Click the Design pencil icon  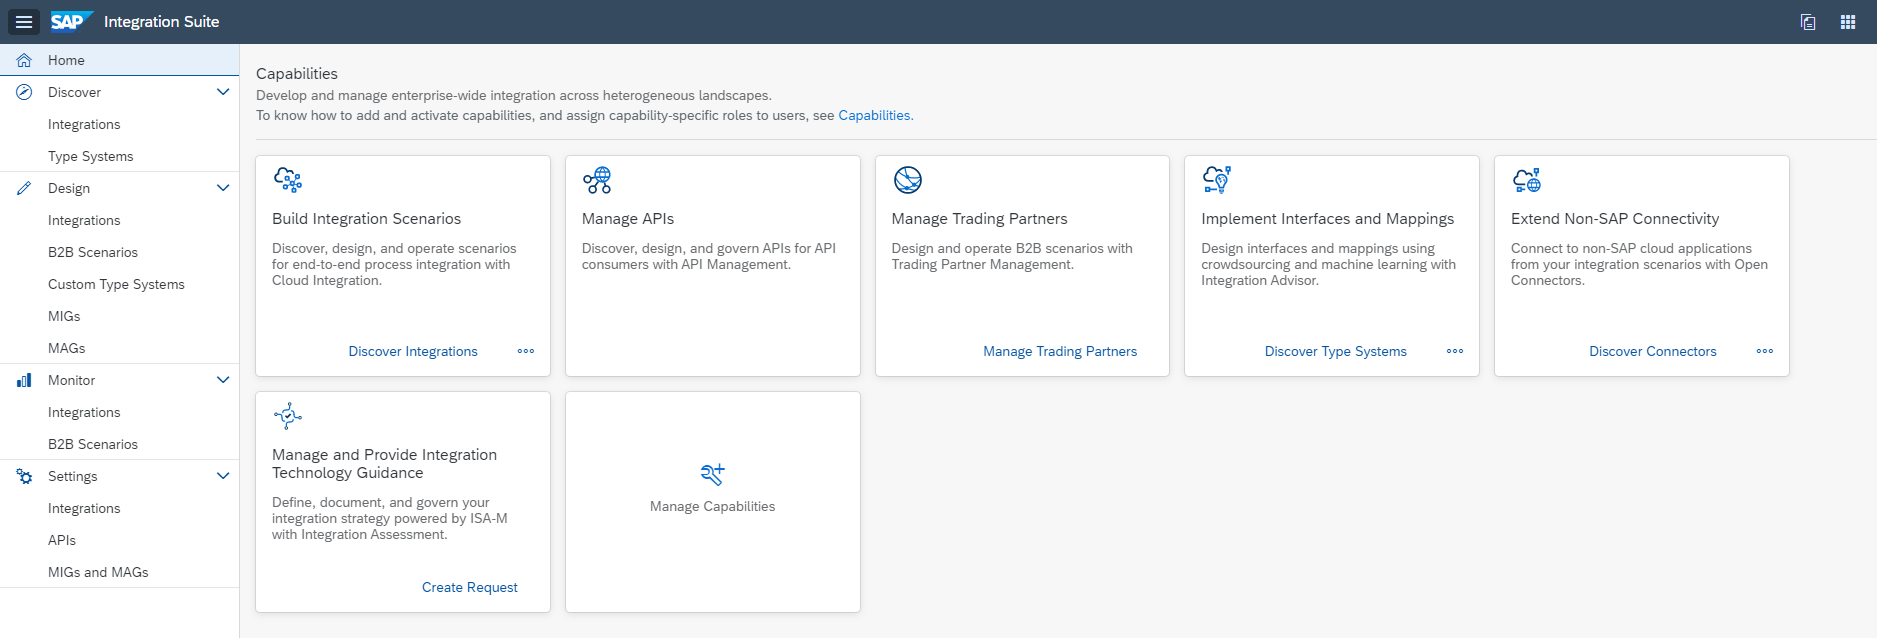click(24, 188)
